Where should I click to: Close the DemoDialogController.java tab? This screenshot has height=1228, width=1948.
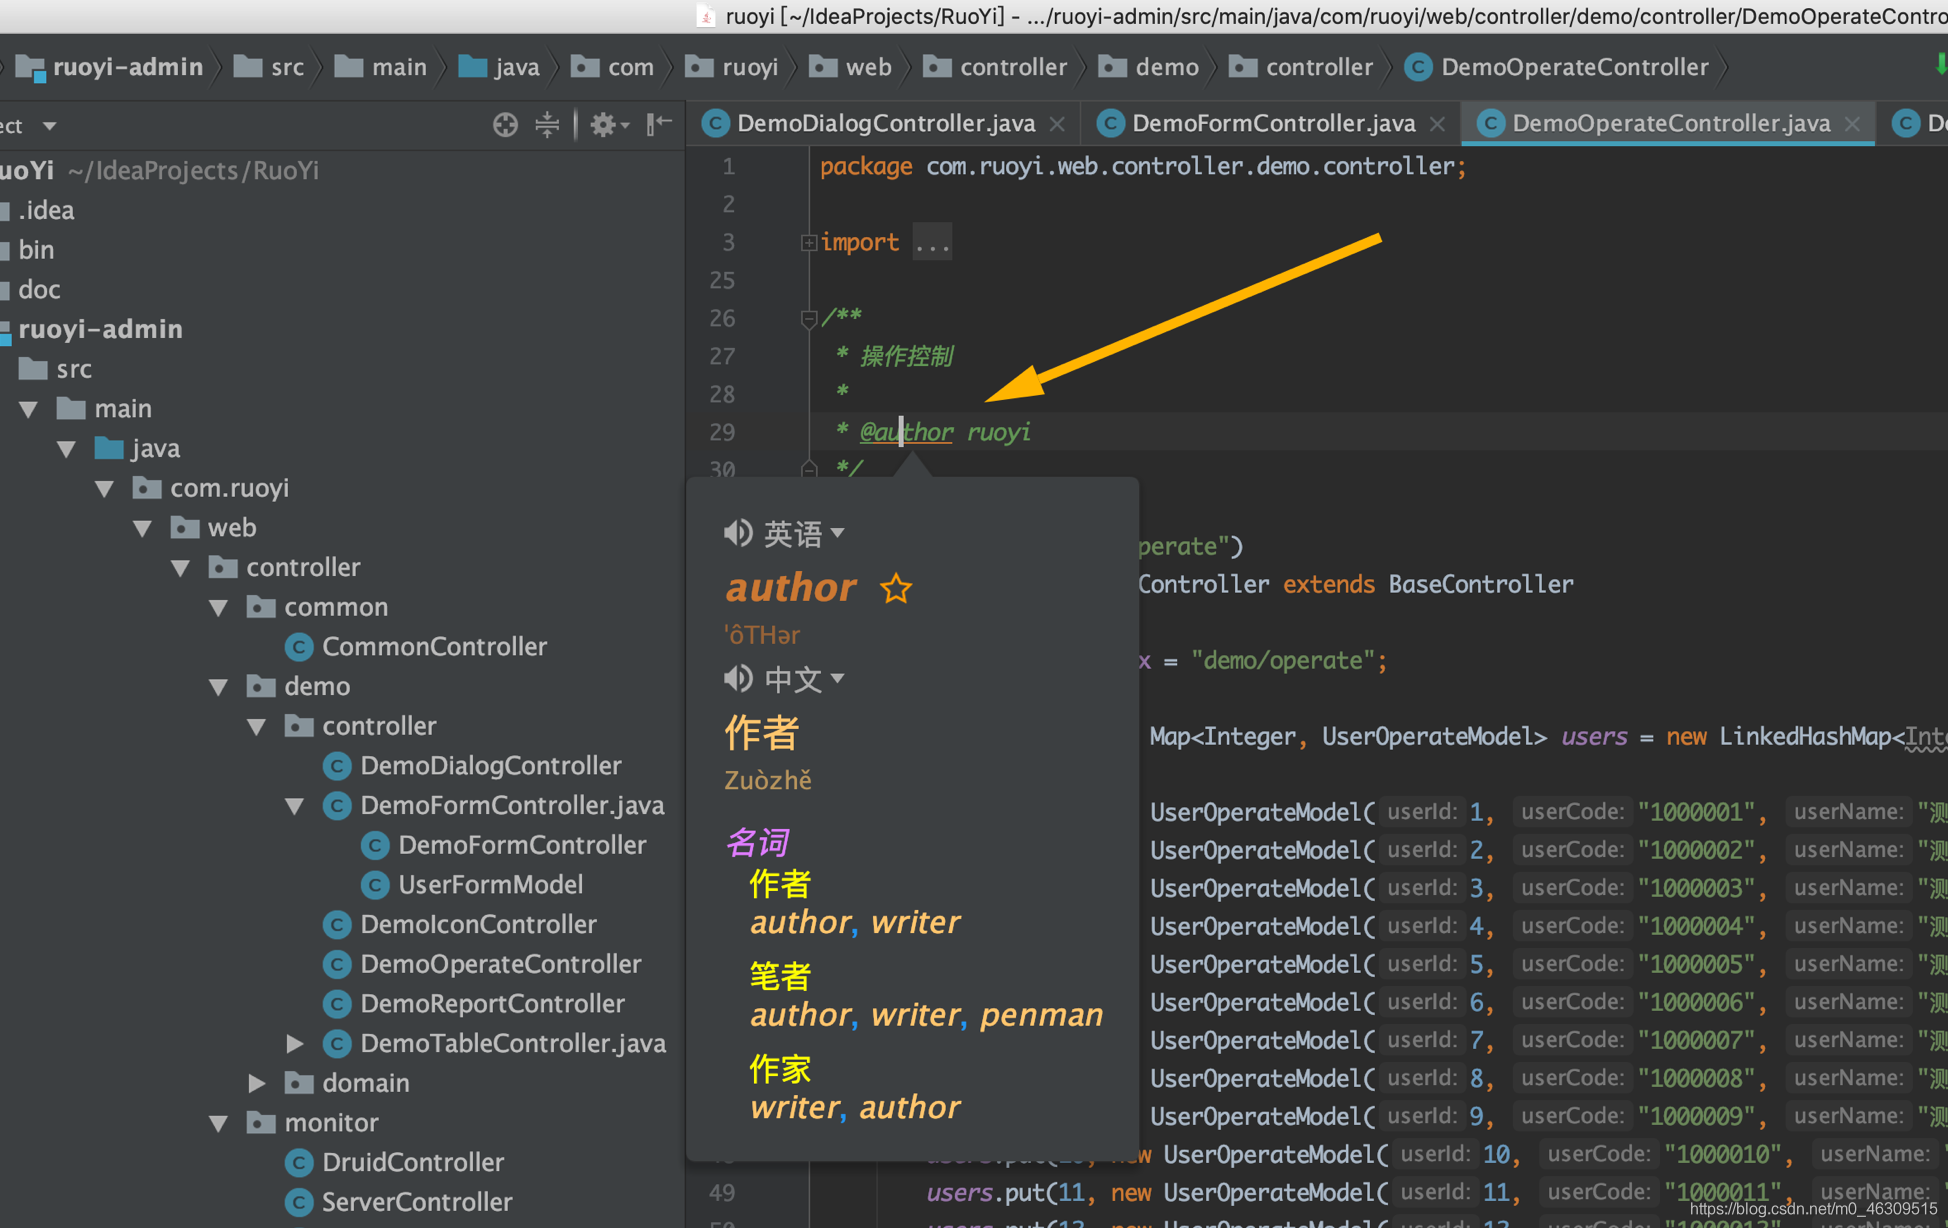click(x=1057, y=124)
